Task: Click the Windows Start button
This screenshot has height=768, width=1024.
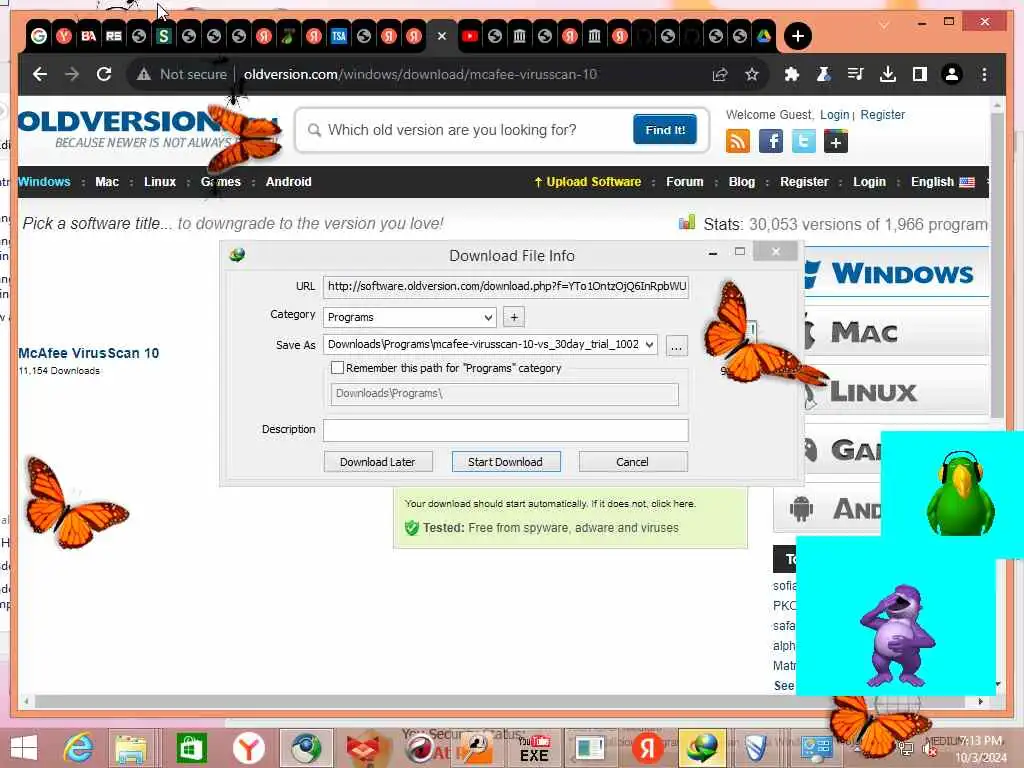Action: 24,748
